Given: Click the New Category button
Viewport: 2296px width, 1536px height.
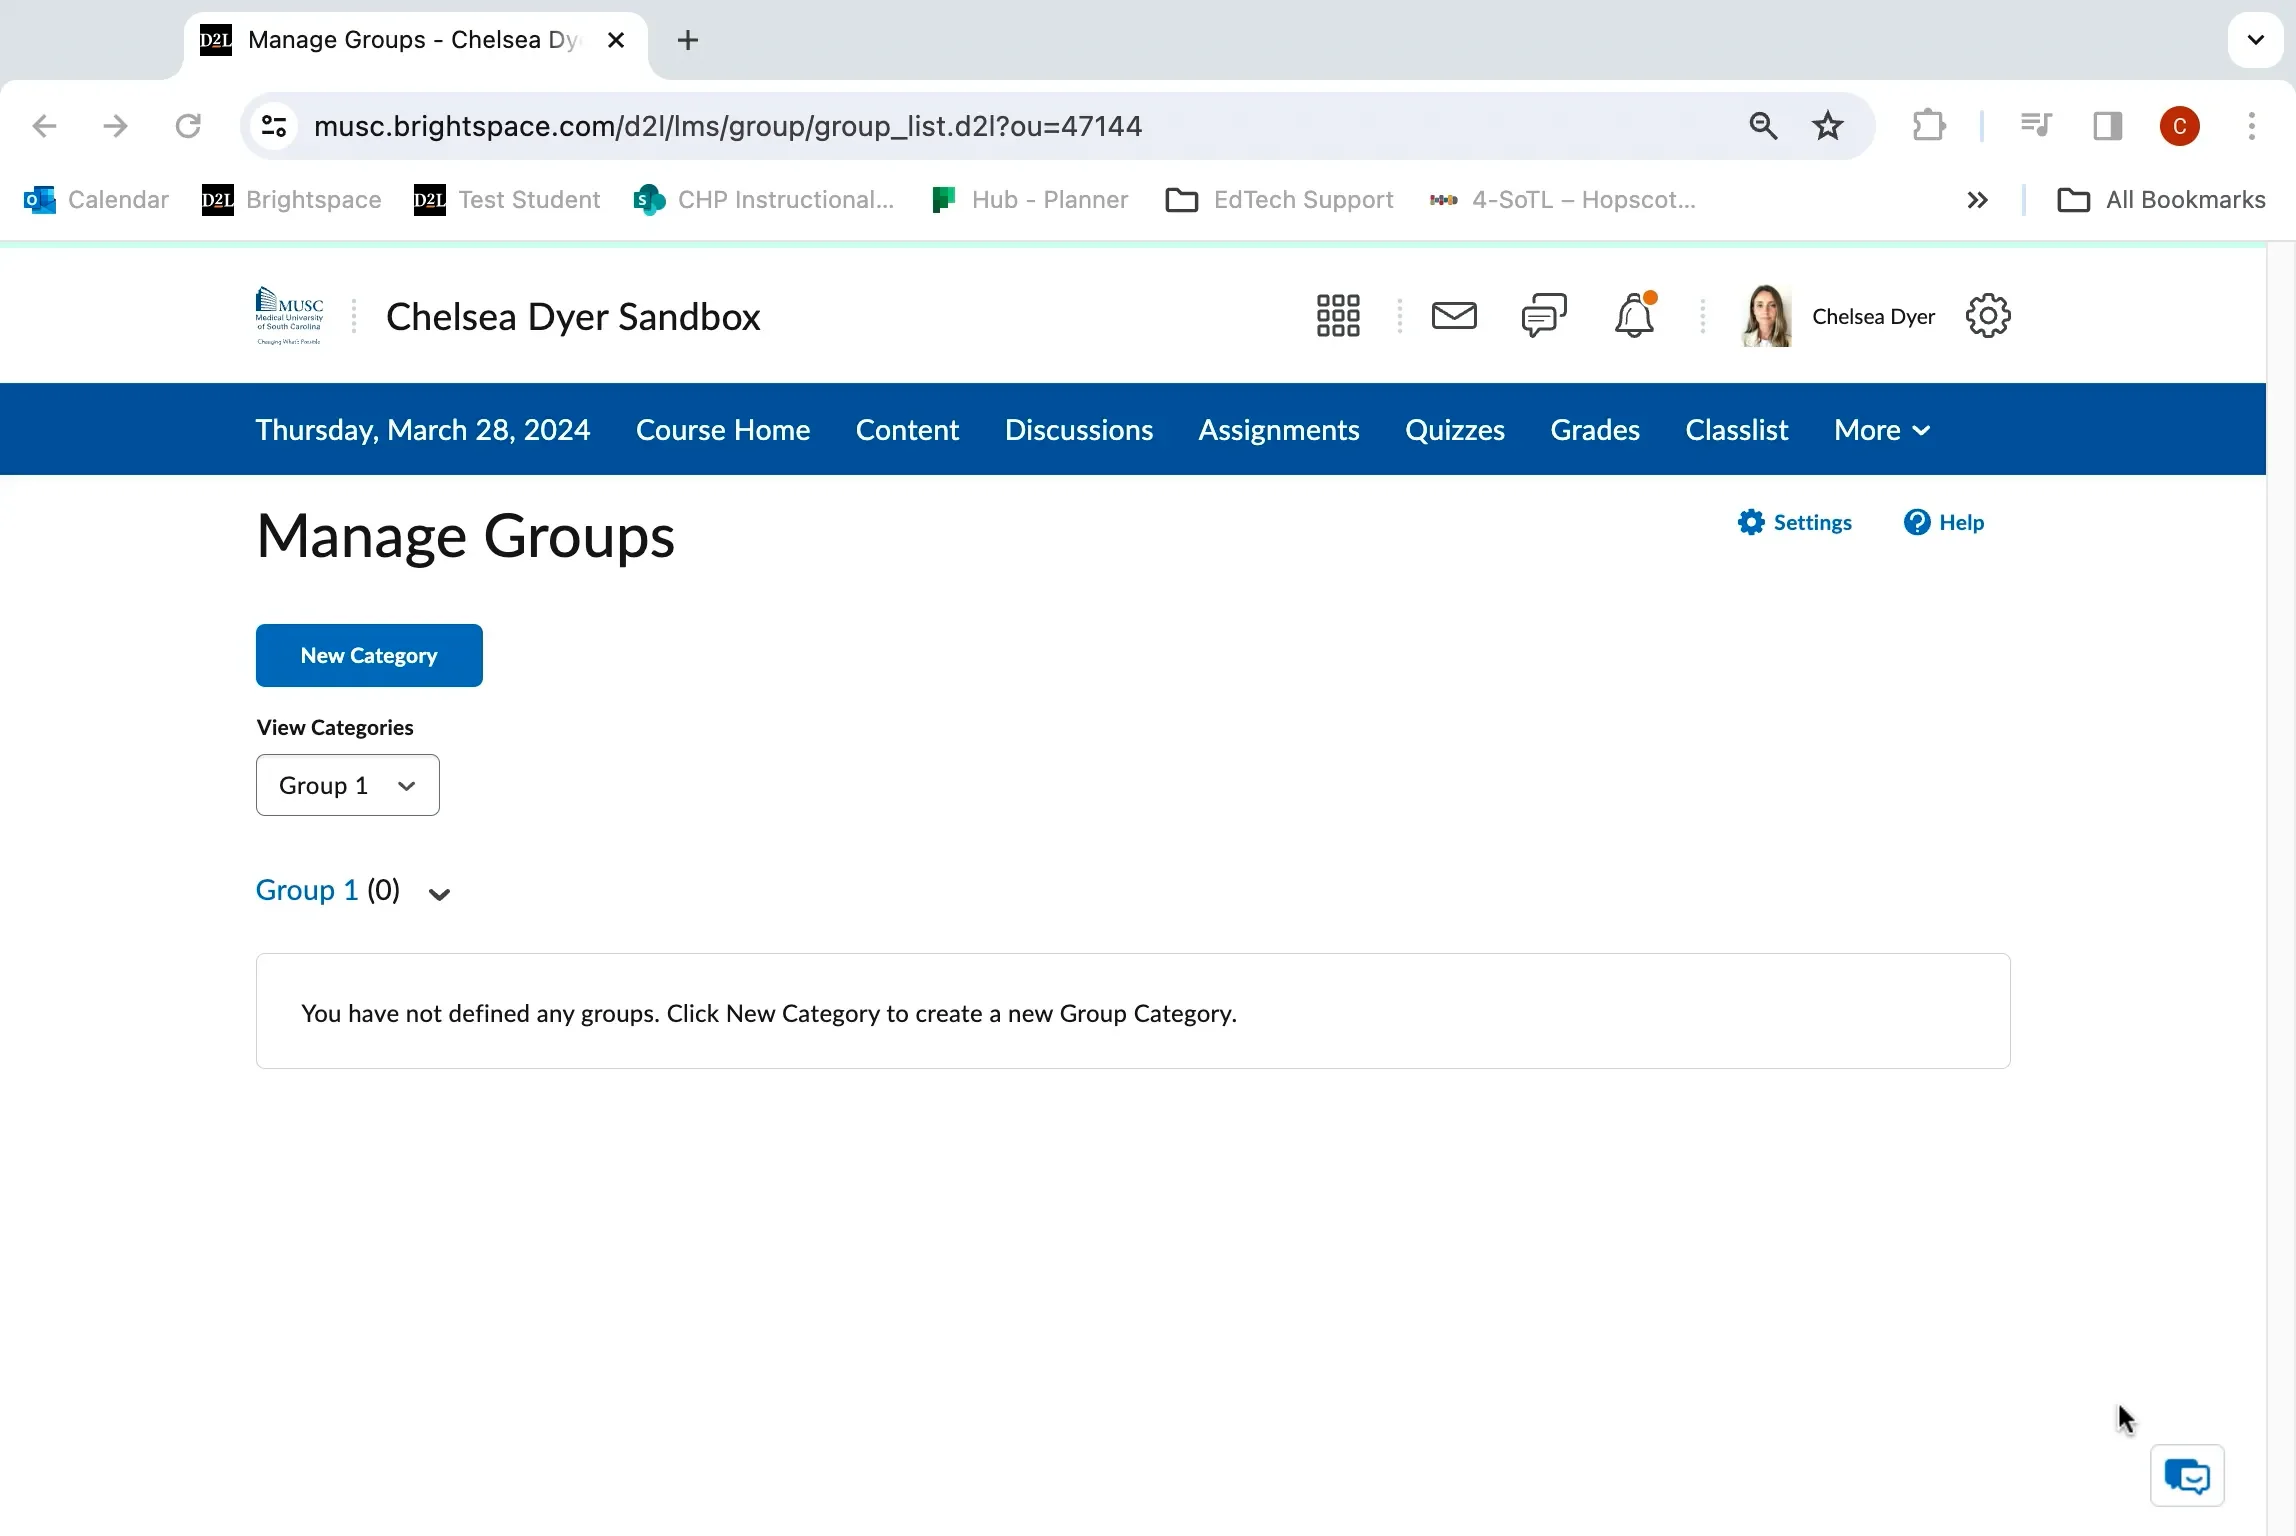Looking at the screenshot, I should (x=369, y=655).
